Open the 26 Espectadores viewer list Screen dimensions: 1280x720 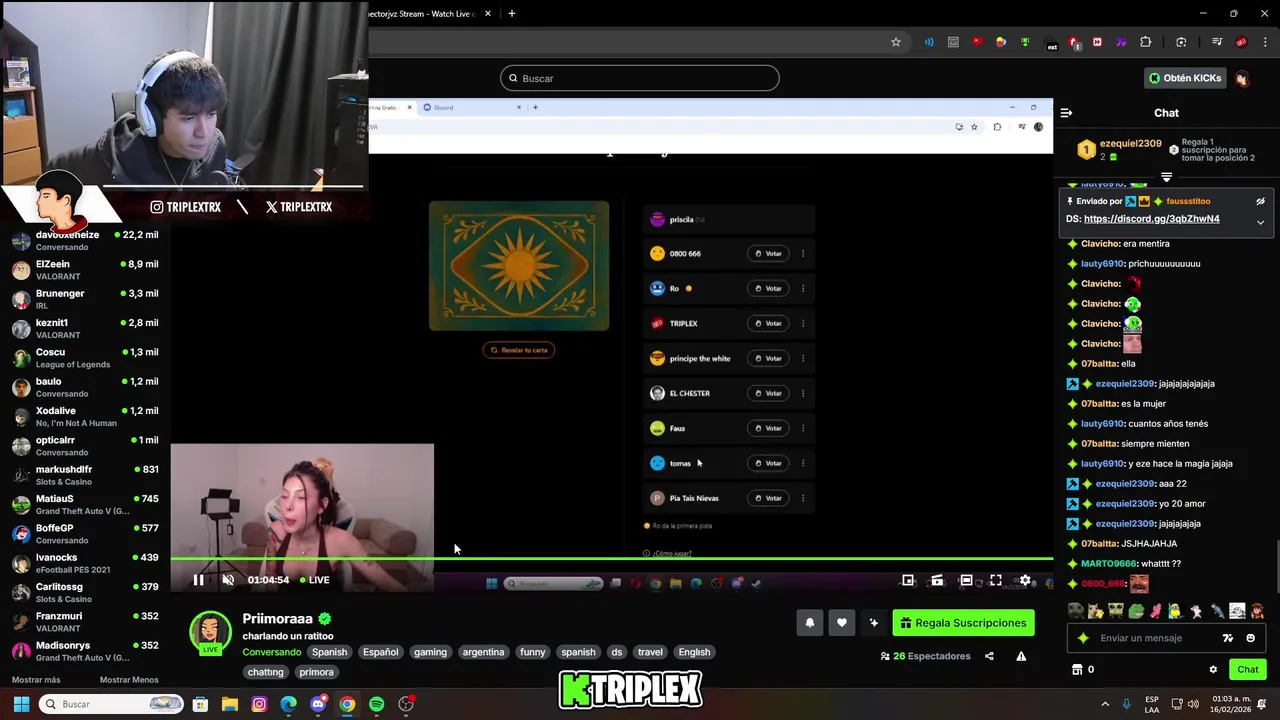[925, 656]
